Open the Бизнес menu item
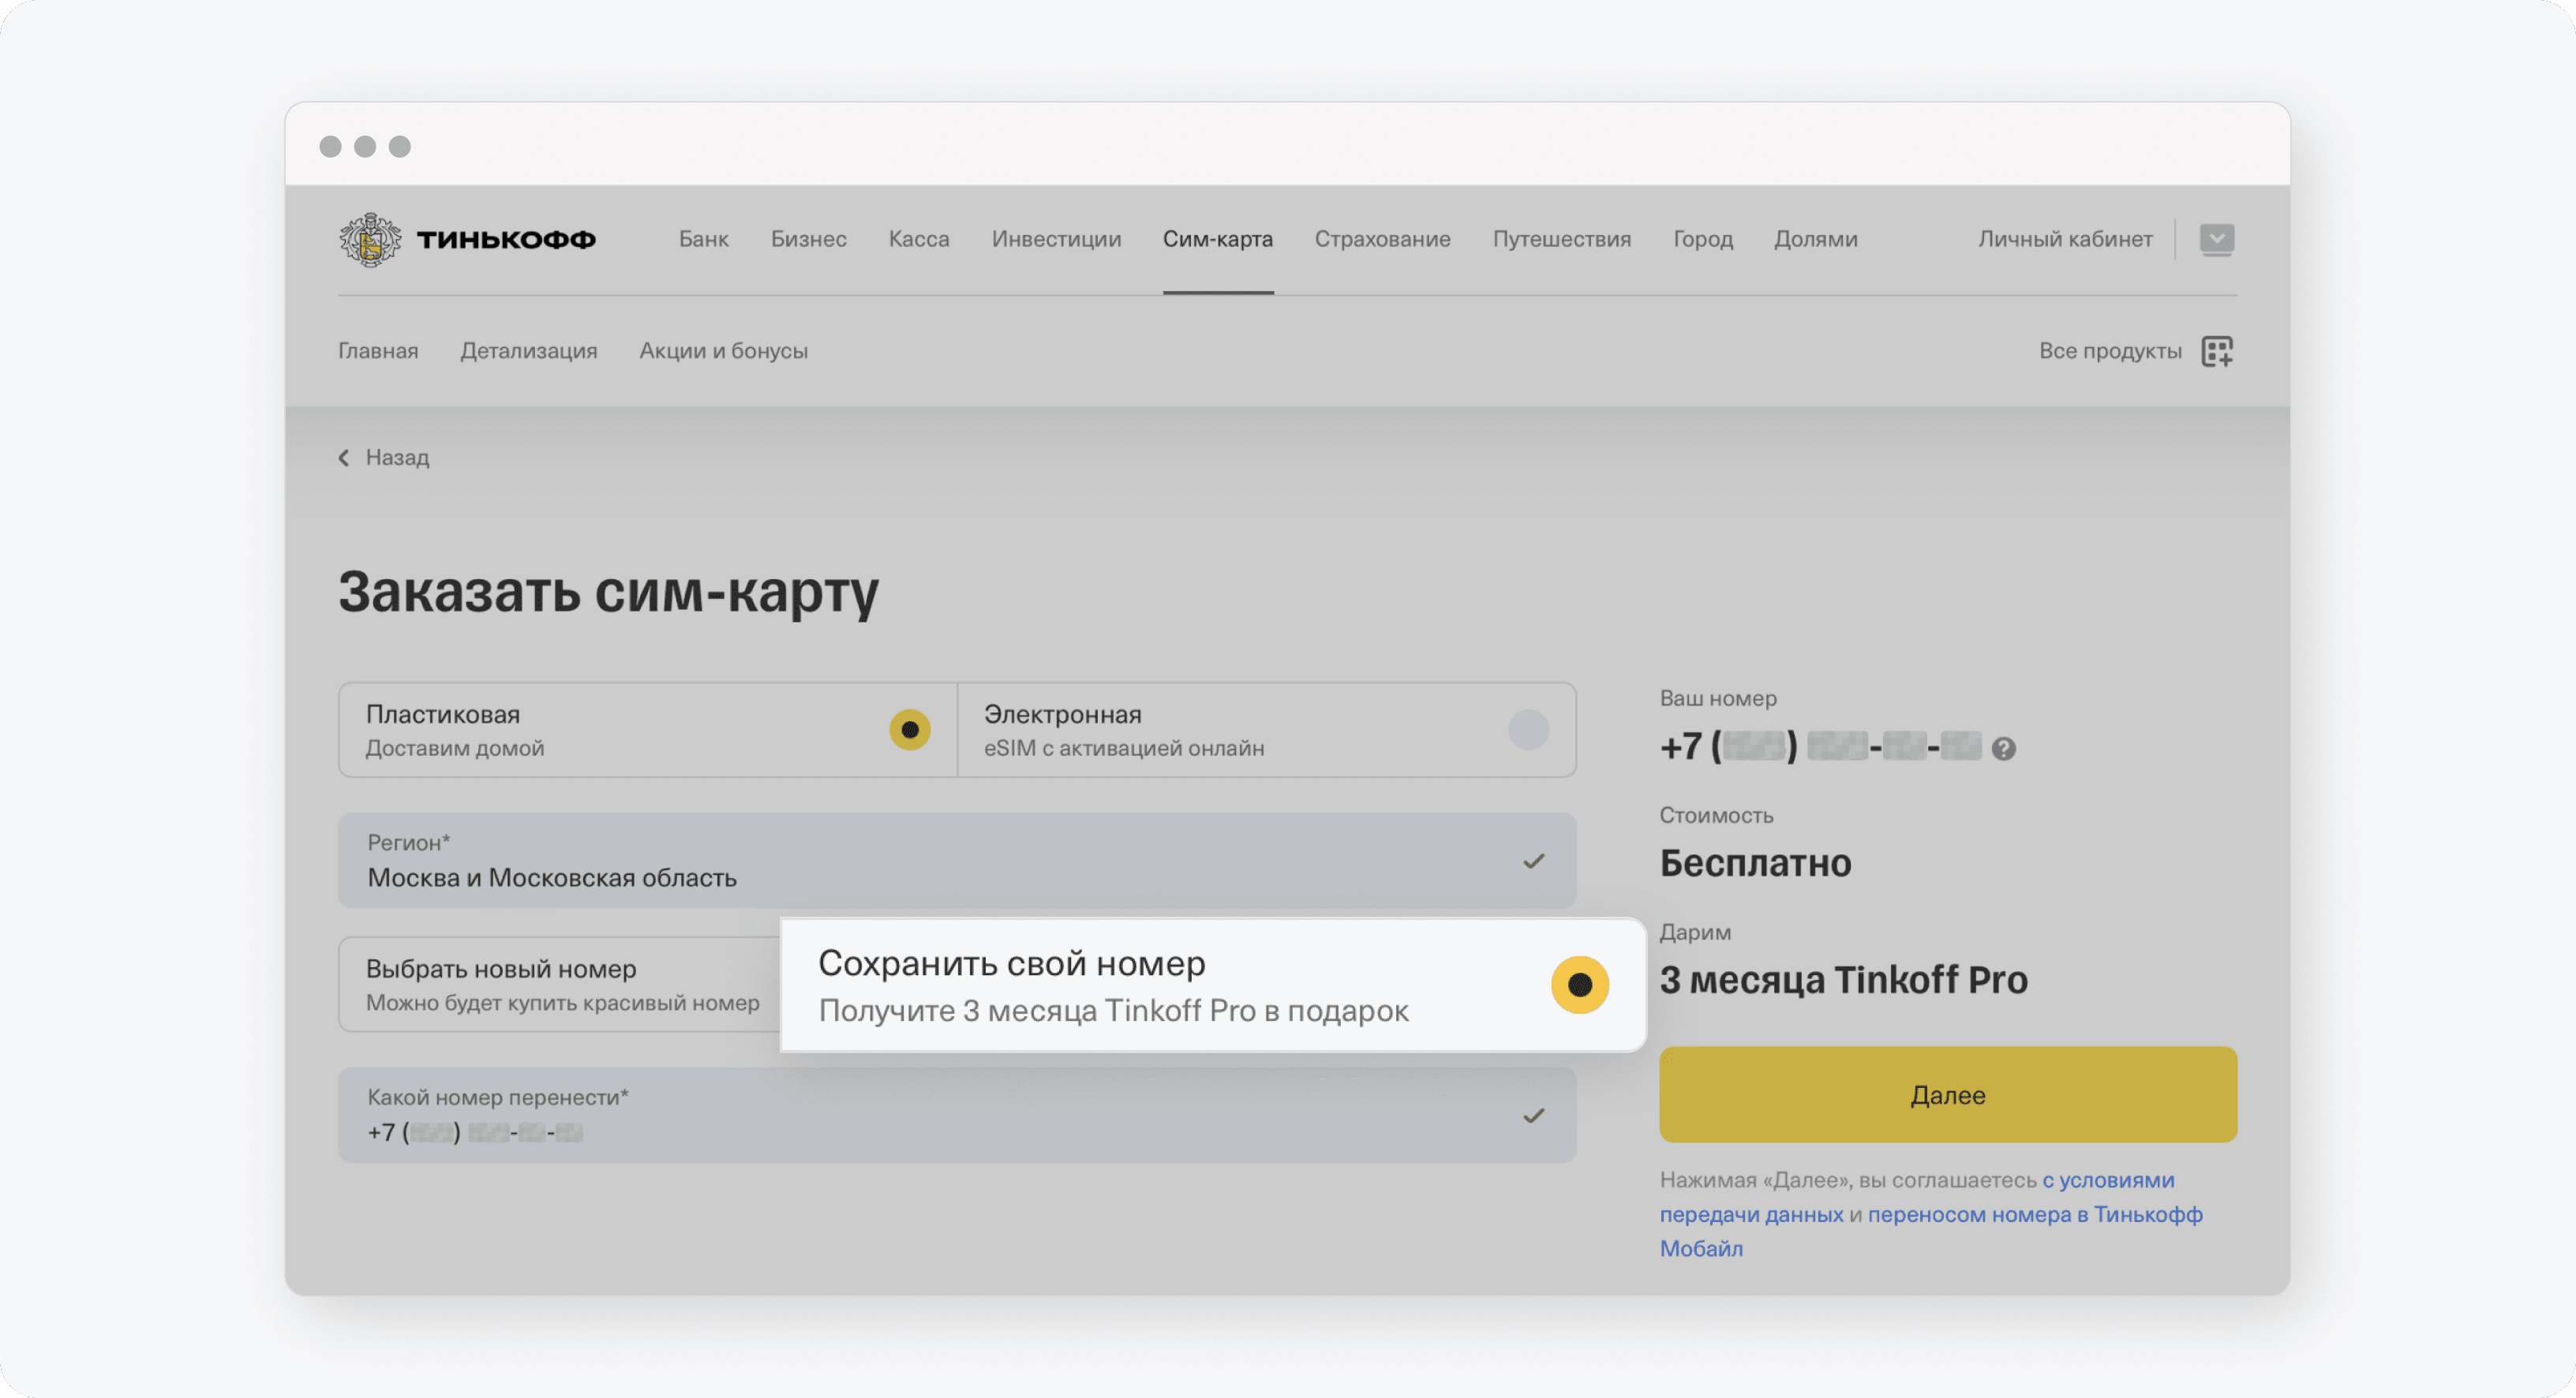 click(x=808, y=239)
